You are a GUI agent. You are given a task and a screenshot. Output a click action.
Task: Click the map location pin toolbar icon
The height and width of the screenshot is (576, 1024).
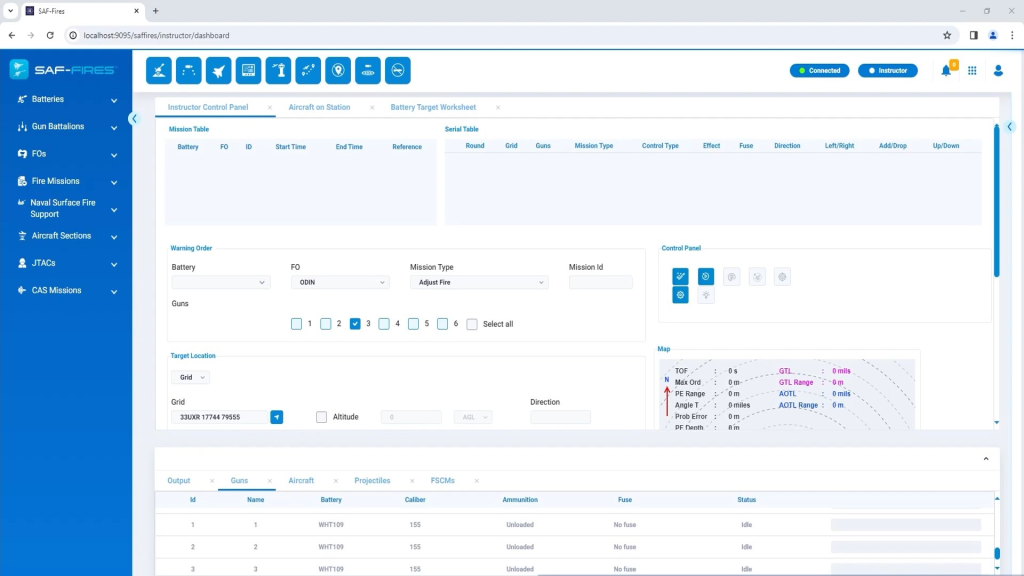pos(338,71)
